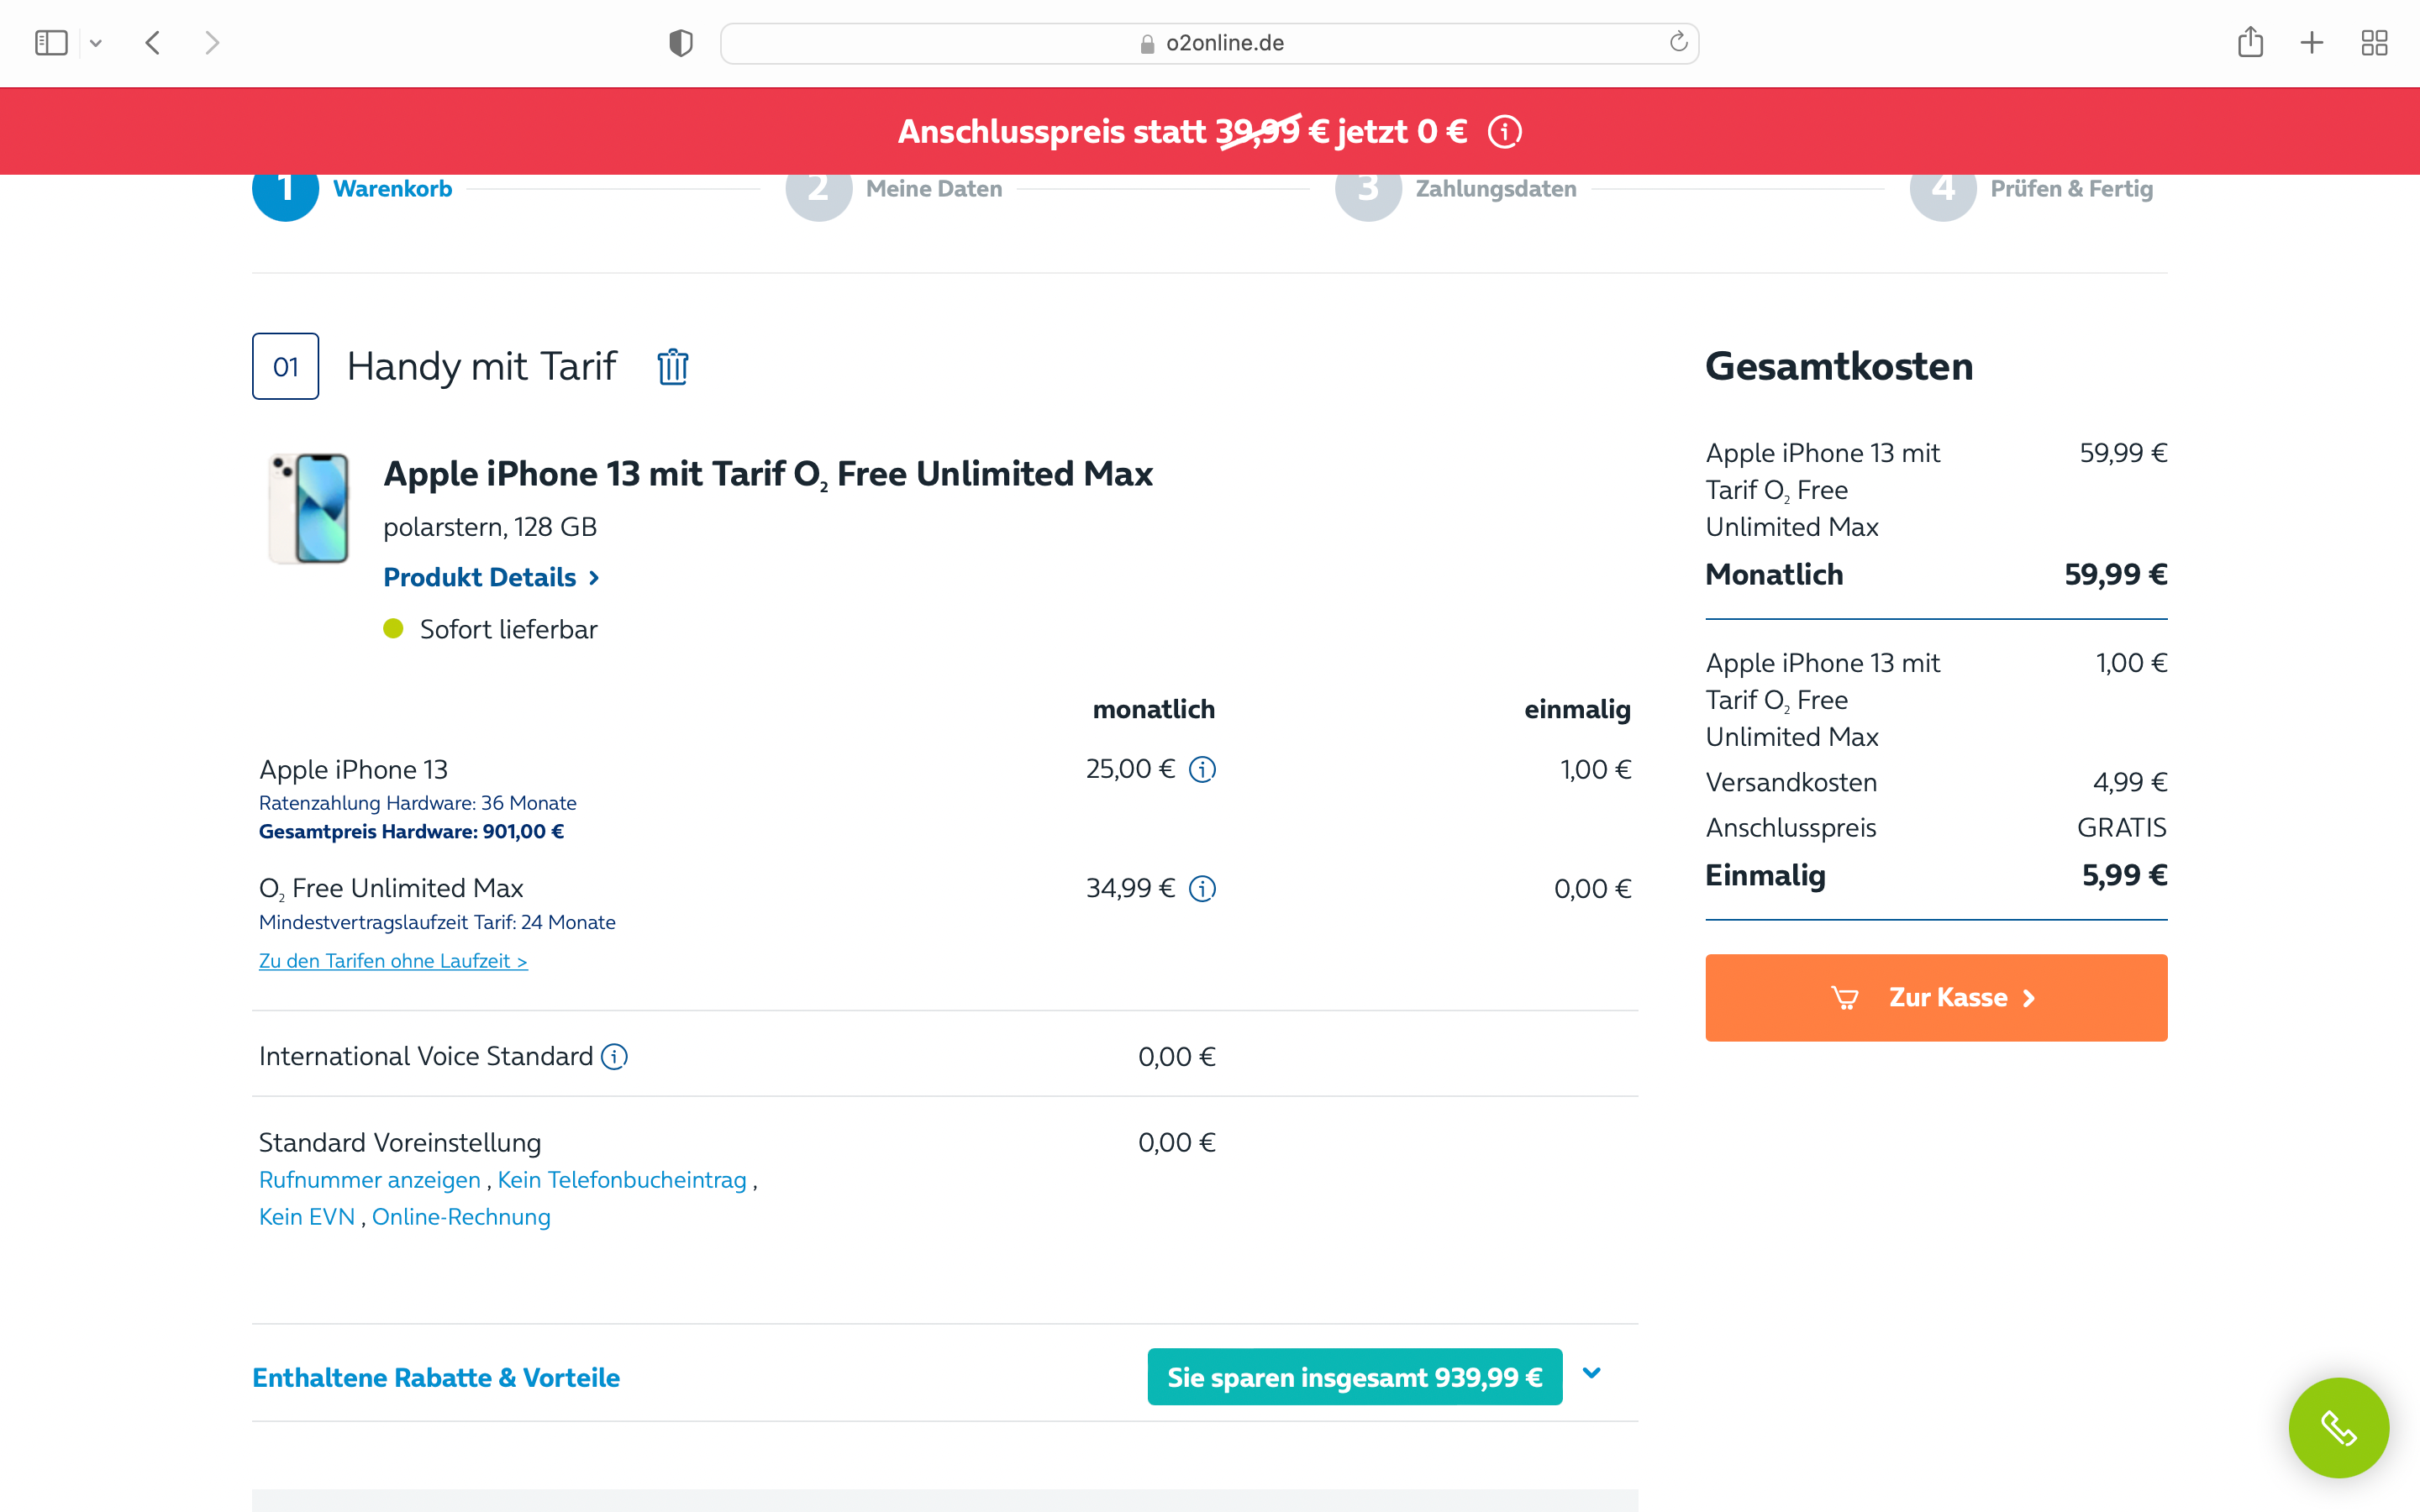
Task: Click International Voice Standard info icon
Action: [614, 1056]
